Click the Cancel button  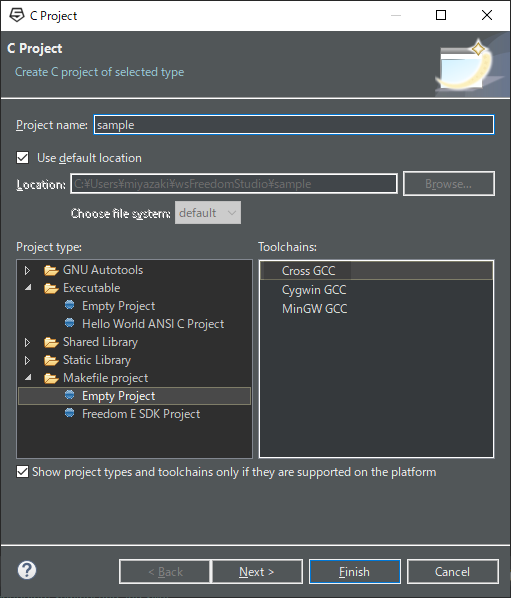tap(453, 572)
